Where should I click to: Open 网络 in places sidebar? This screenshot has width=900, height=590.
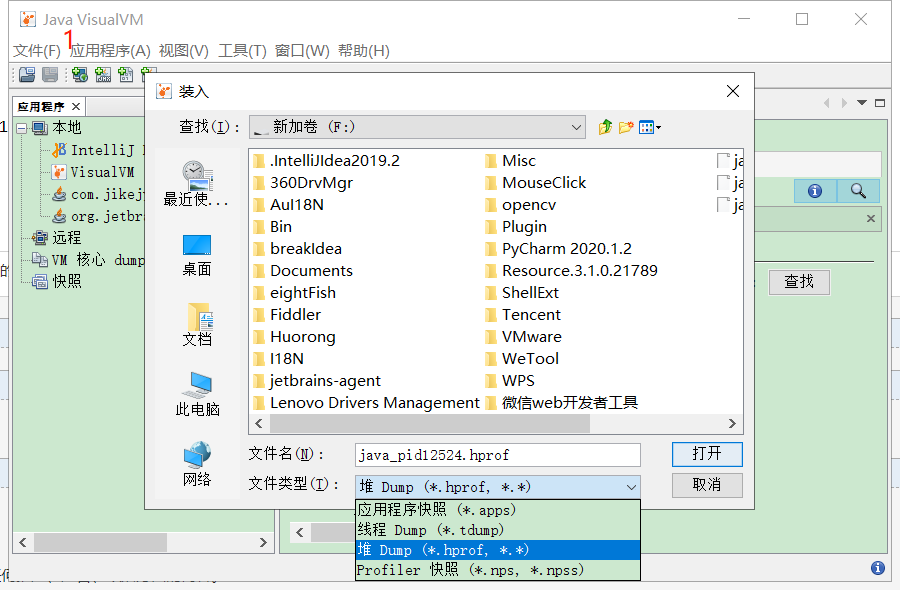point(197,464)
